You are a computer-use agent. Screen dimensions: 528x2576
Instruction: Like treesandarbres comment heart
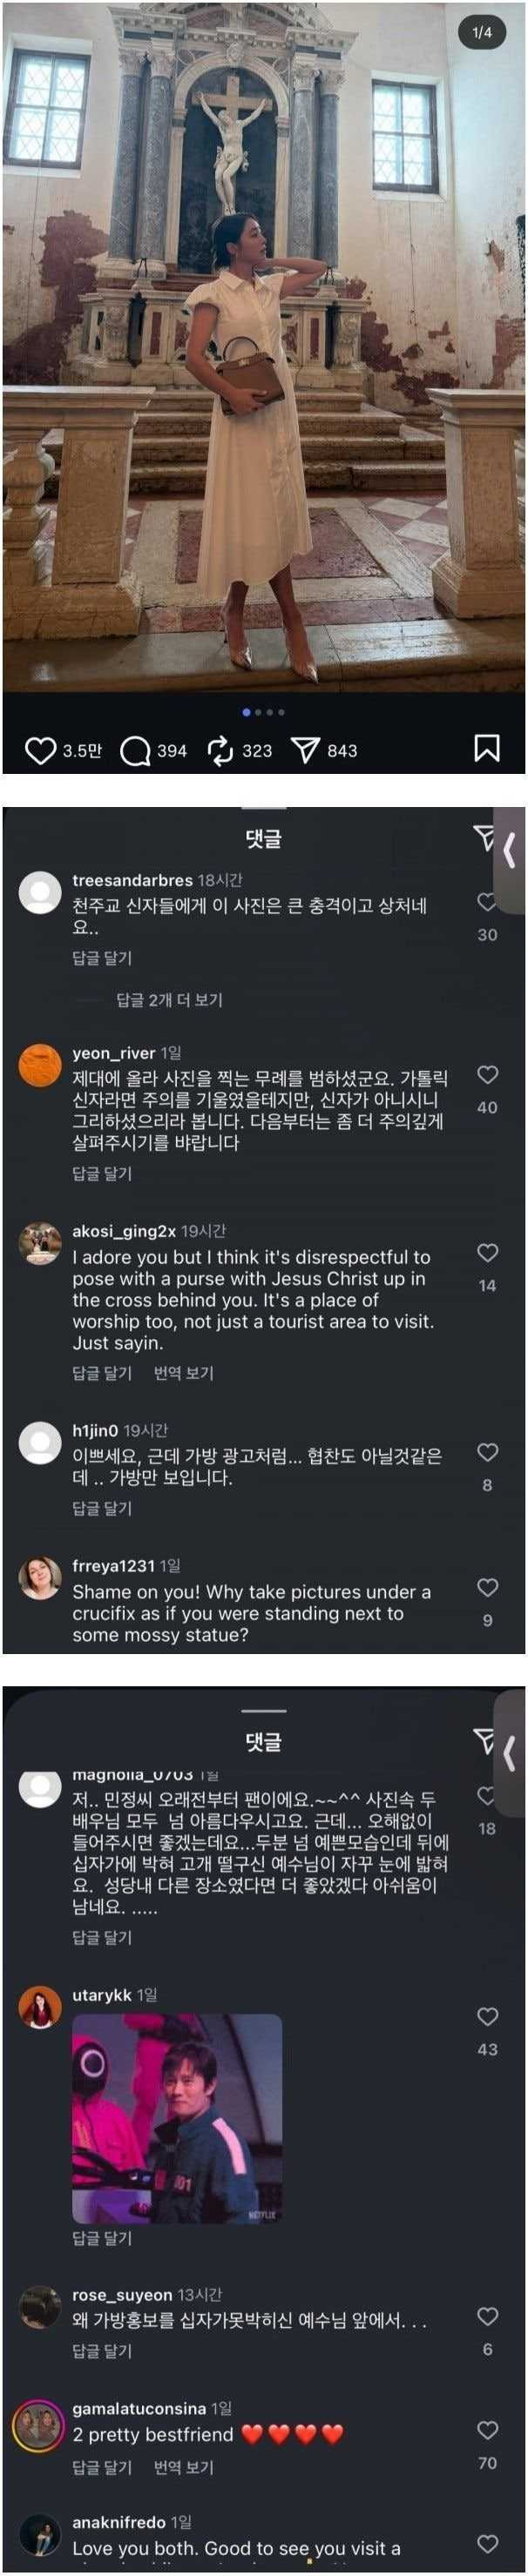487,902
